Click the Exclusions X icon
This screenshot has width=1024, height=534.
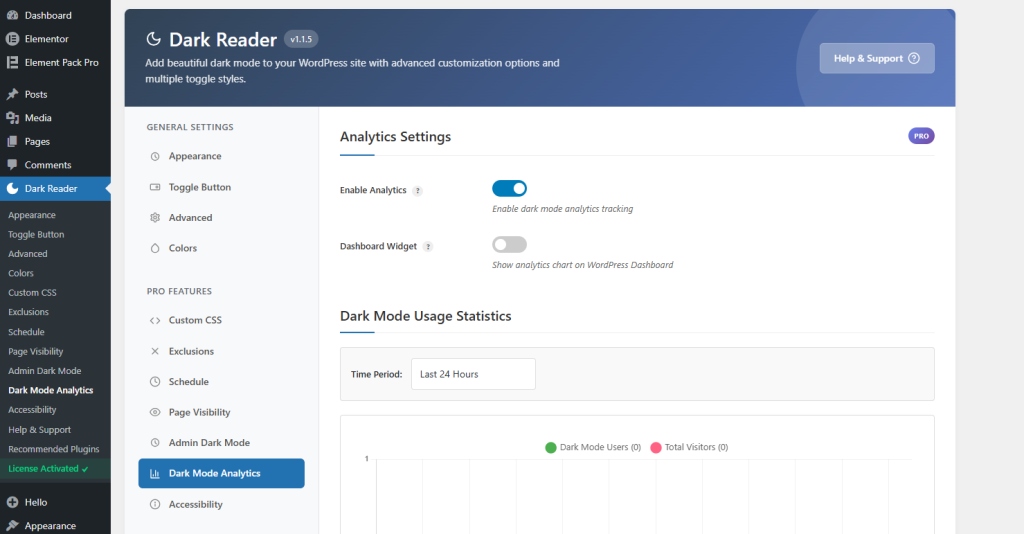coord(155,351)
